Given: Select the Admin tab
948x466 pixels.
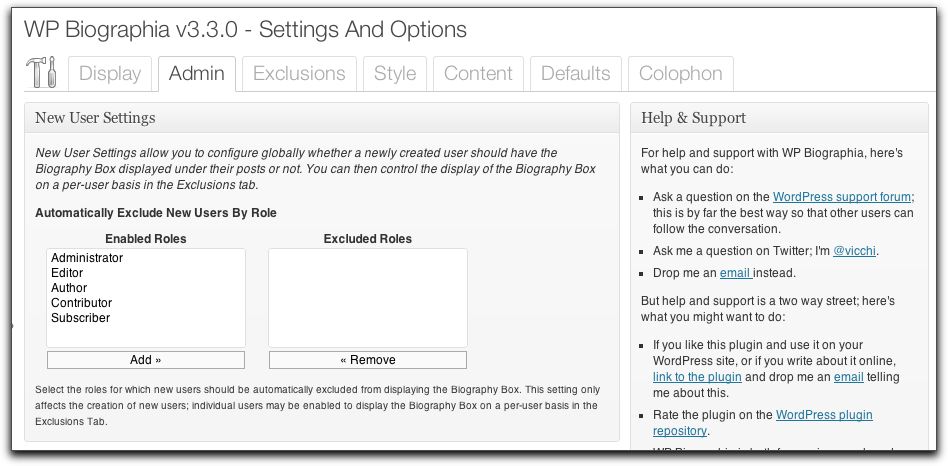Looking at the screenshot, I should coord(196,74).
